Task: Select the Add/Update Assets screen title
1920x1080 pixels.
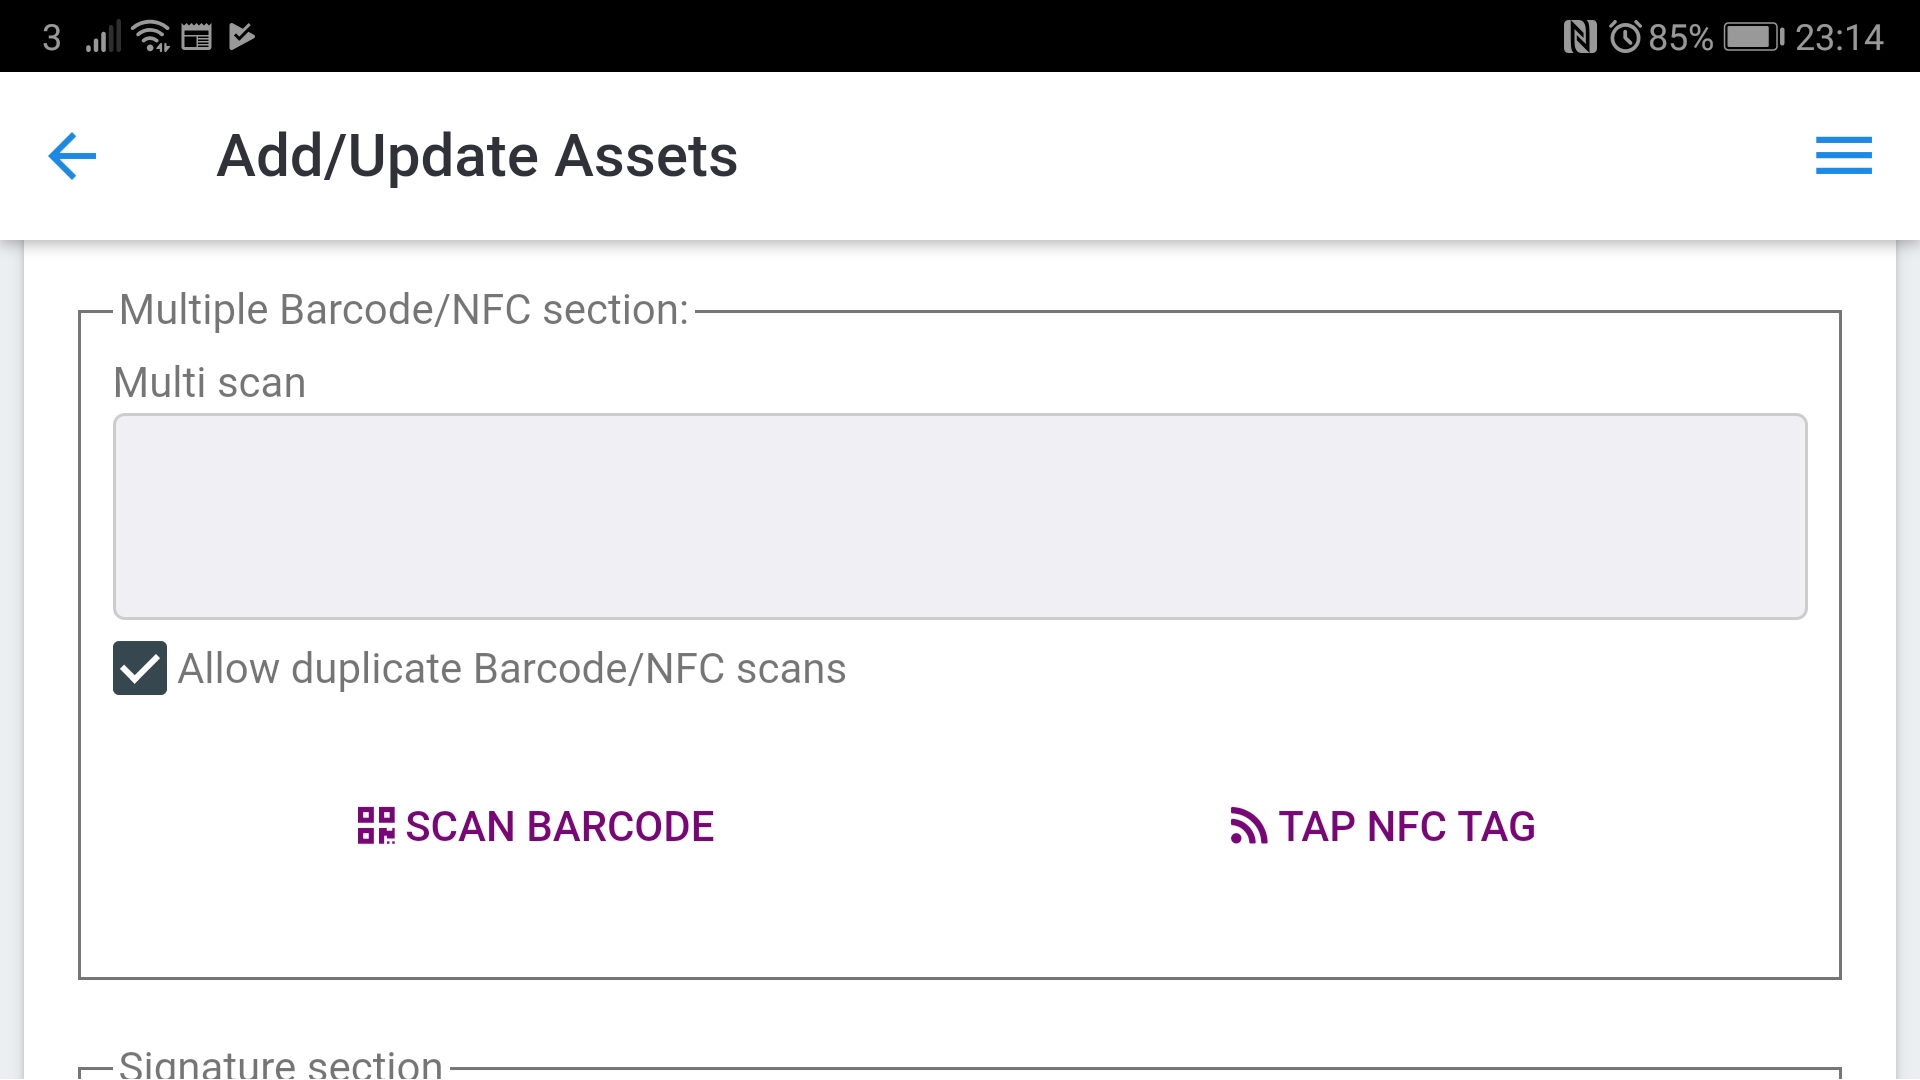Action: pyautogui.click(x=477, y=155)
